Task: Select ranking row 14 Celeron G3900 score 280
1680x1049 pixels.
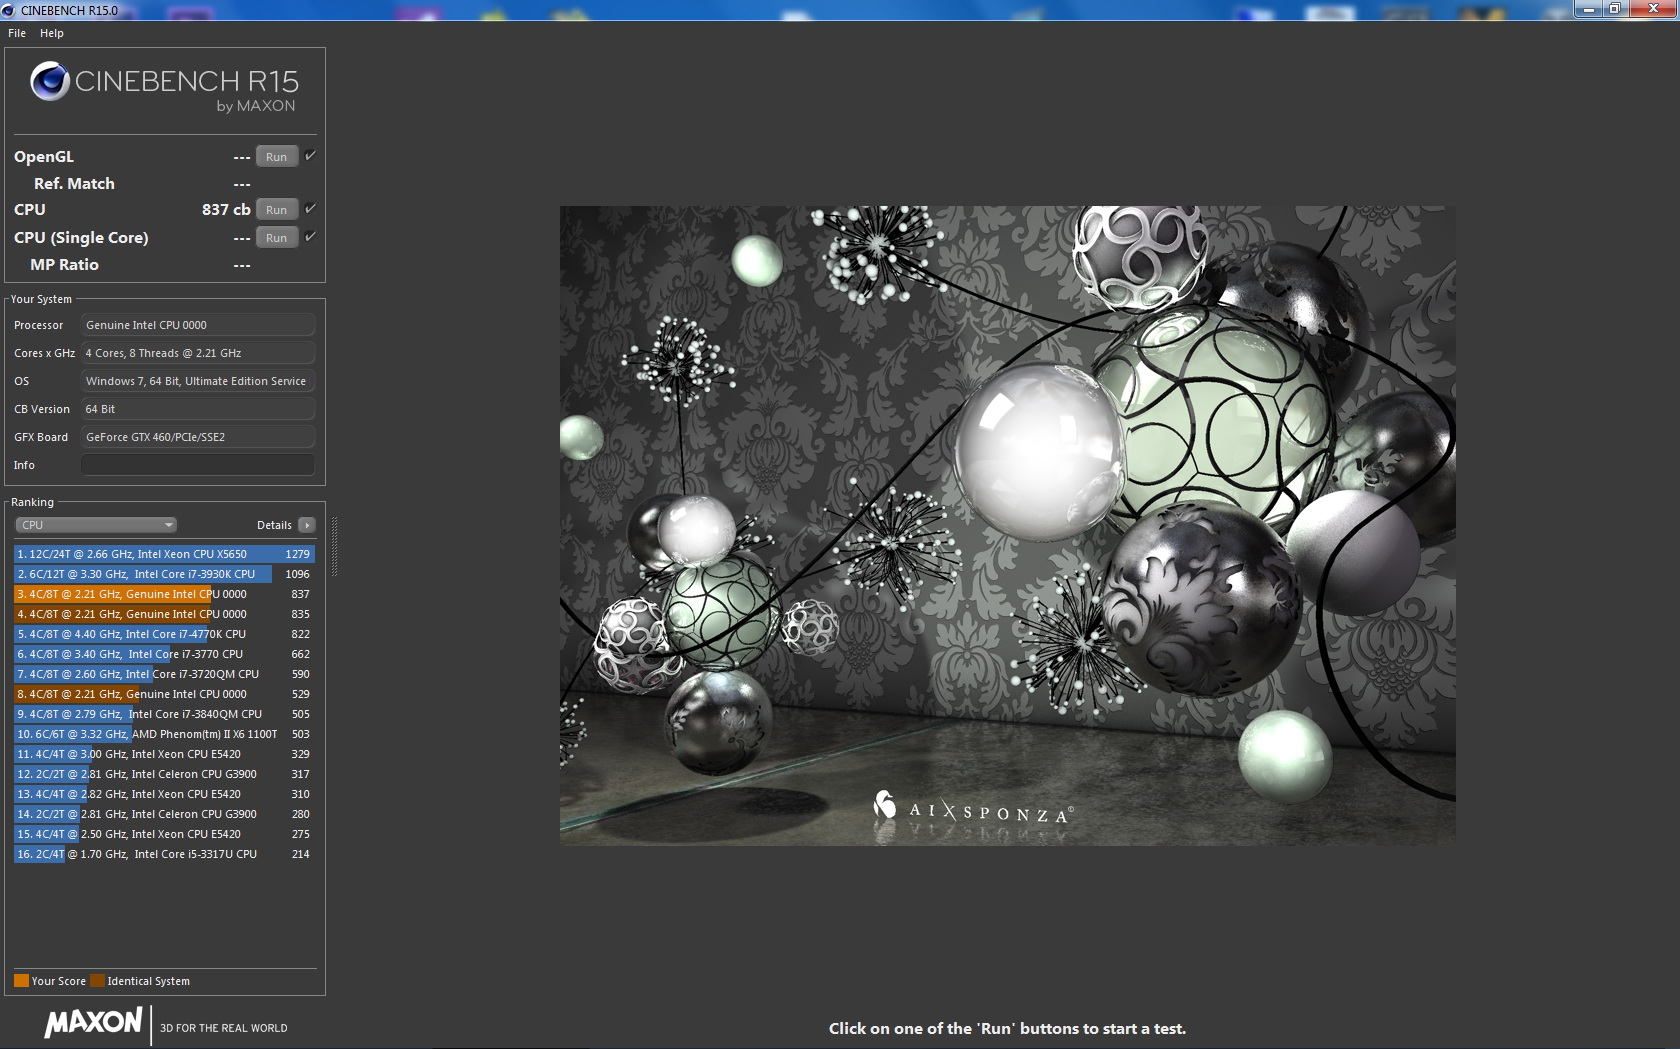Action: 164,814
